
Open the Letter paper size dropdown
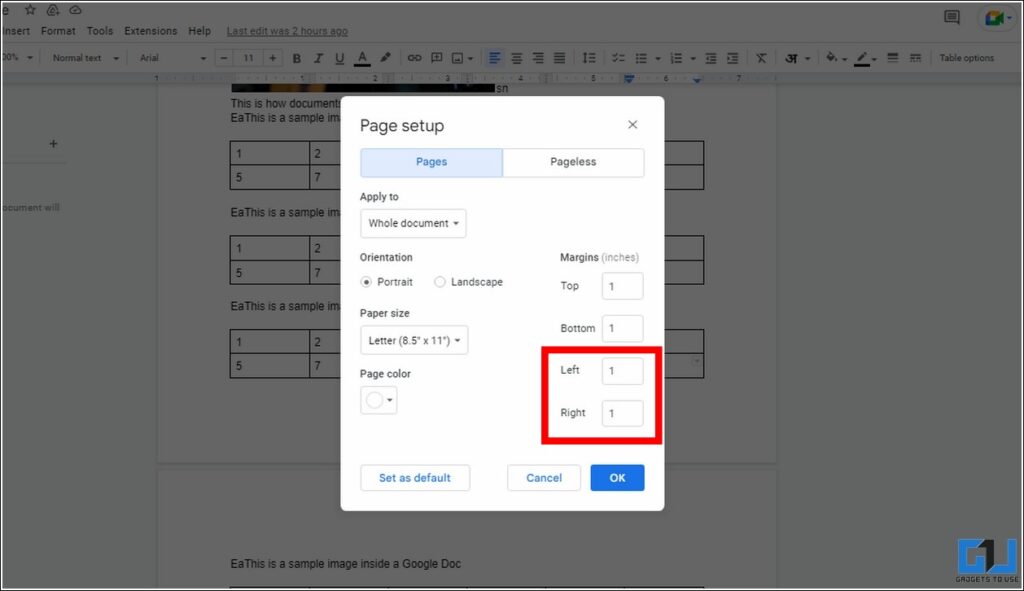coord(414,340)
